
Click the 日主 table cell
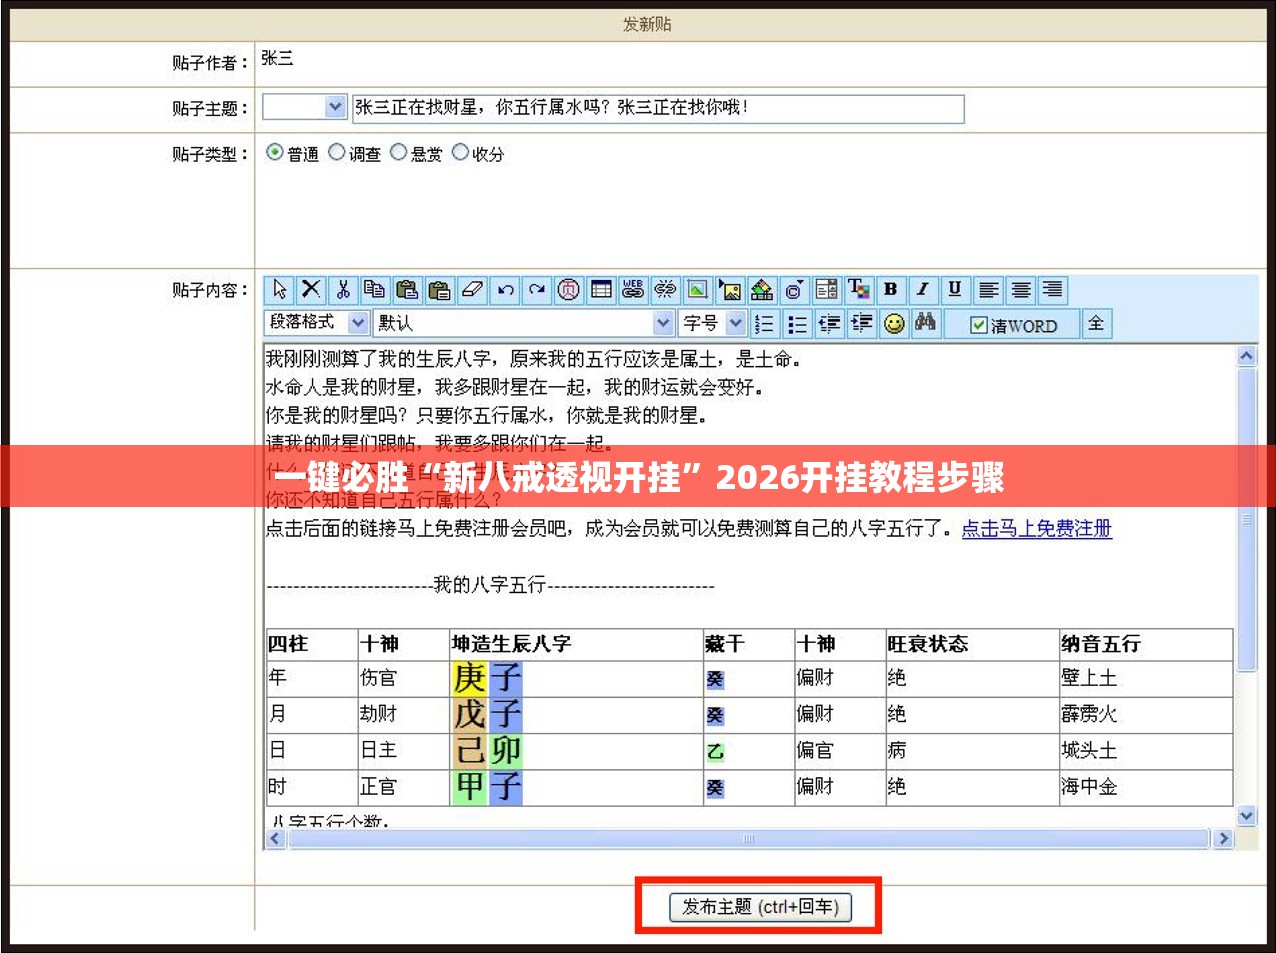[x=403, y=750]
